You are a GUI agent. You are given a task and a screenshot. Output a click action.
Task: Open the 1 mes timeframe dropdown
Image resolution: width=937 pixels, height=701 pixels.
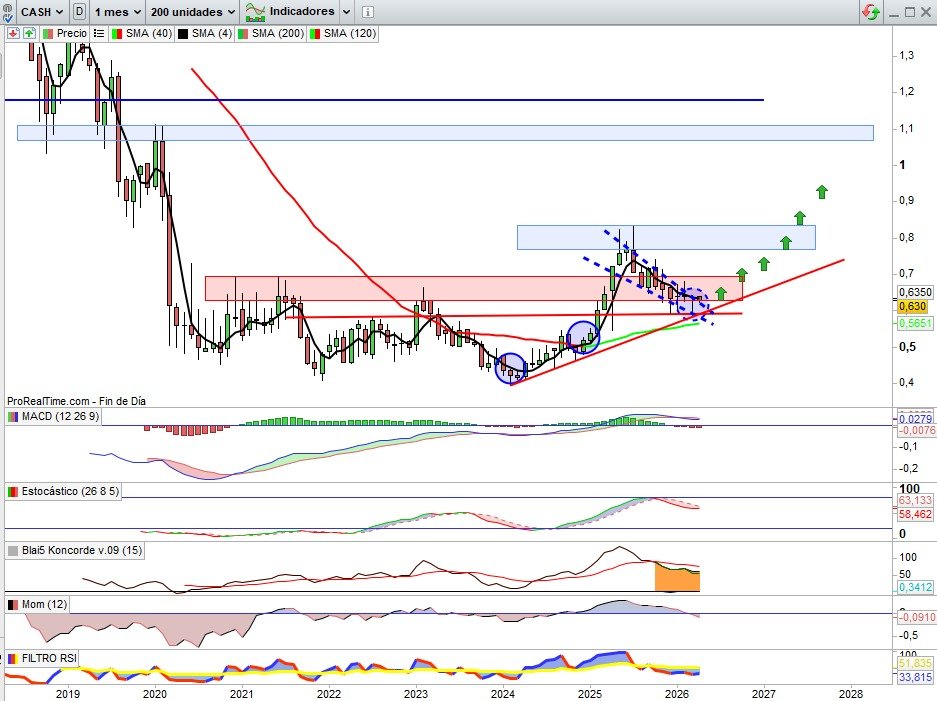(117, 11)
